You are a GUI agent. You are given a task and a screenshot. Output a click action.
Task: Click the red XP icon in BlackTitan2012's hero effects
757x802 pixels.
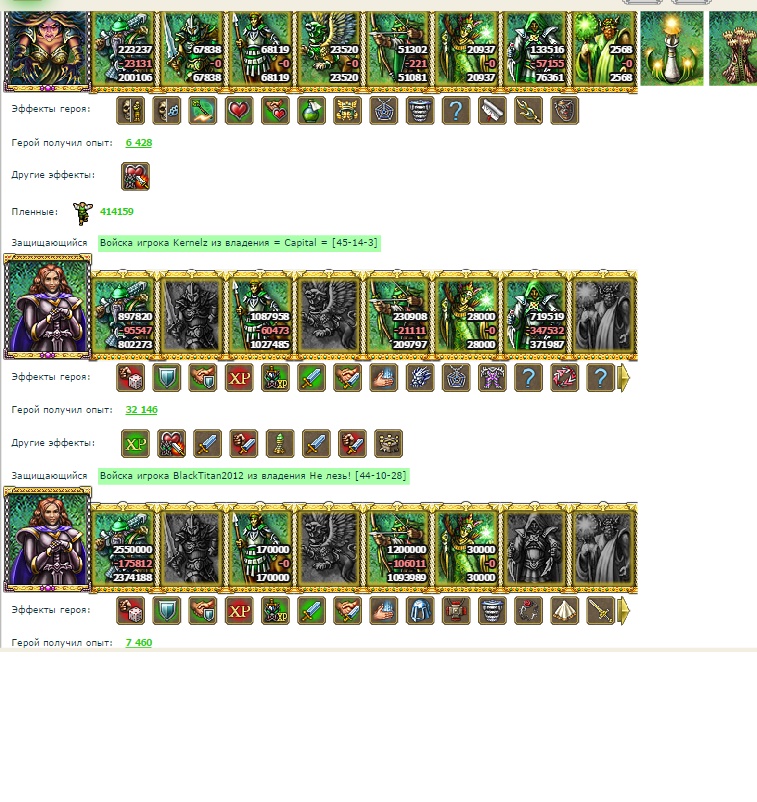coord(239,611)
